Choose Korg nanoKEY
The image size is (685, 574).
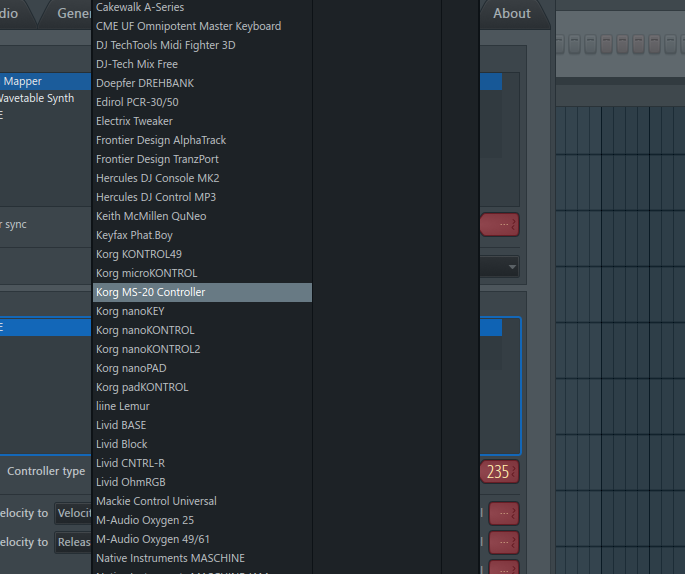202,311
